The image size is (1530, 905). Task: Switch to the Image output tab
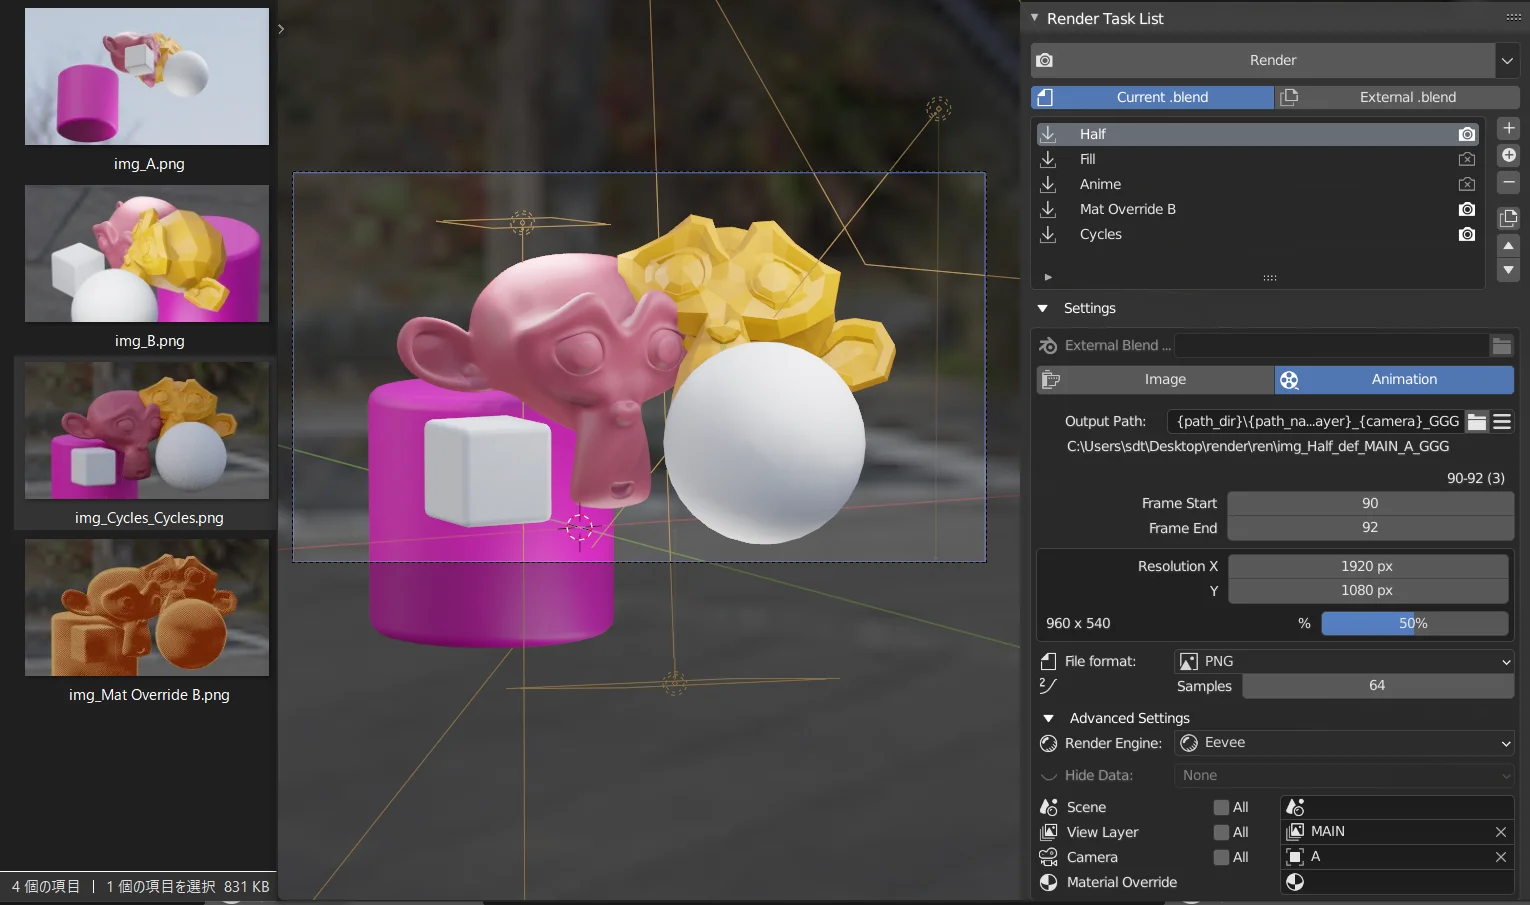pos(1165,379)
